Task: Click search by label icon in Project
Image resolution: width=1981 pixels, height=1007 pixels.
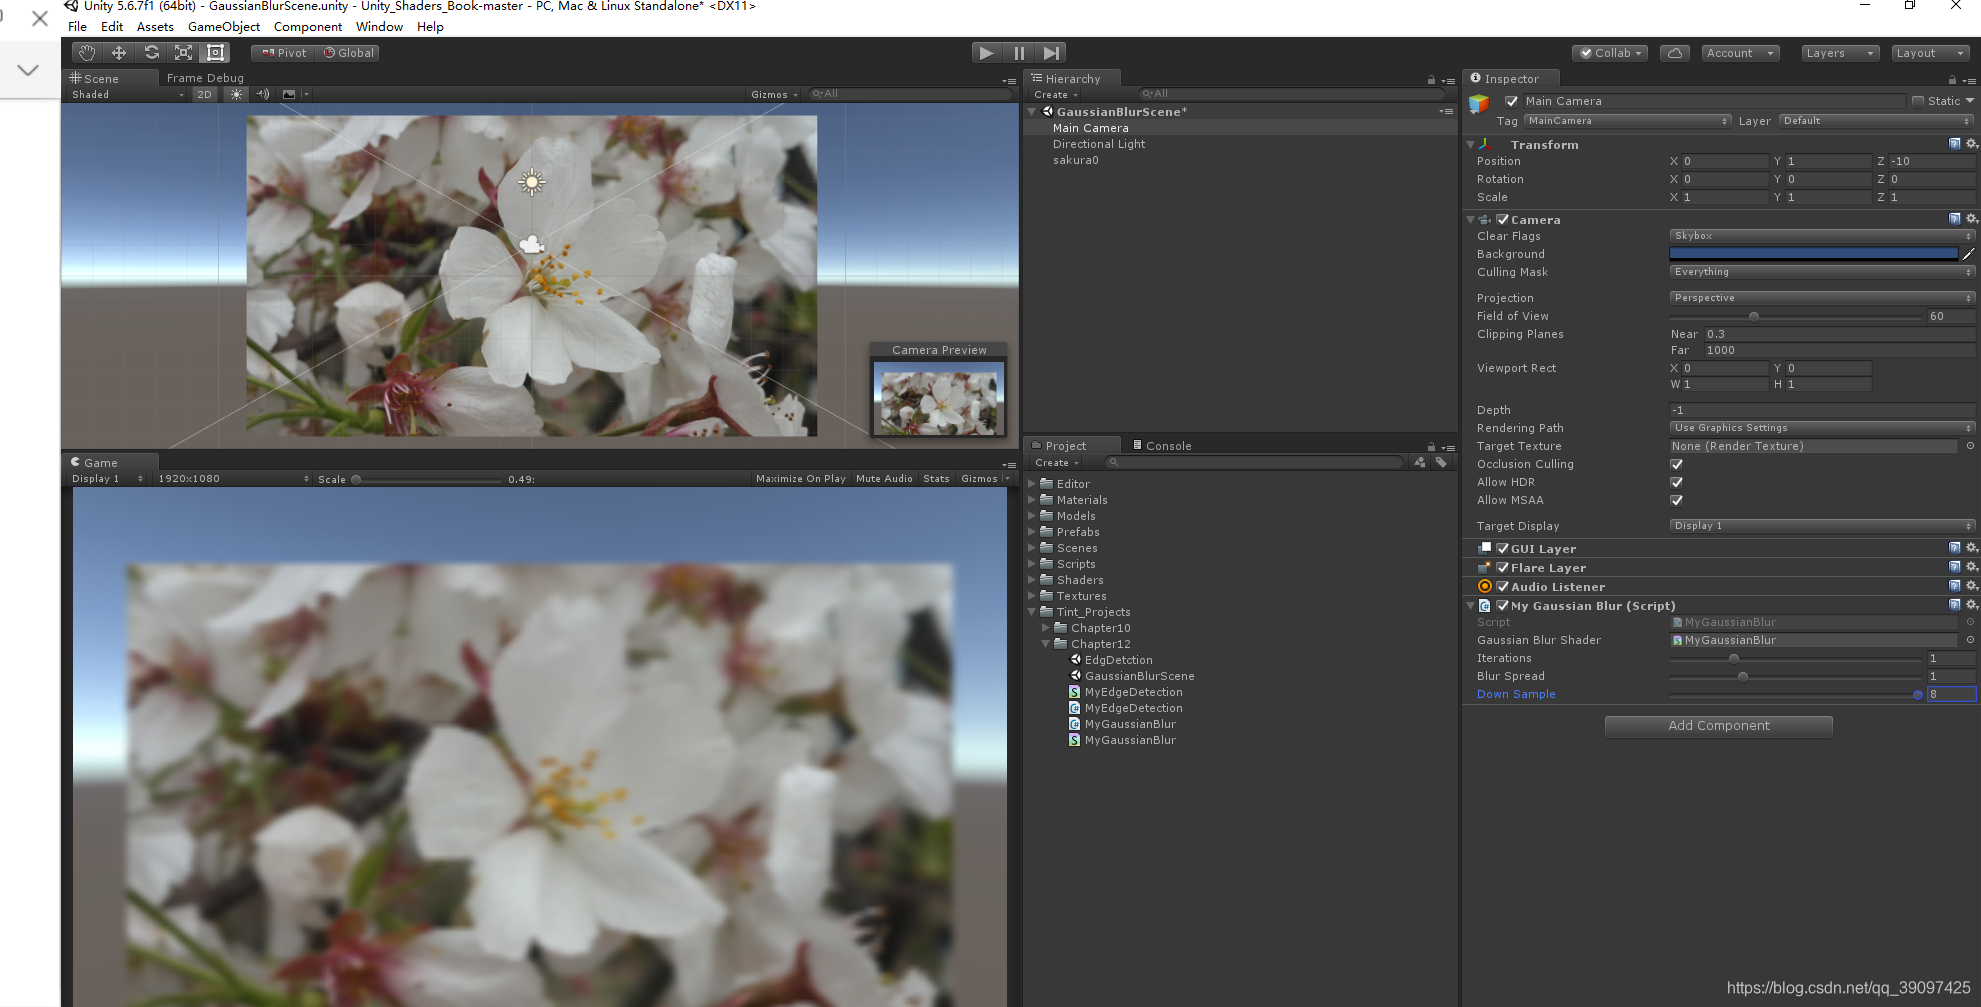Action: [x=1441, y=462]
